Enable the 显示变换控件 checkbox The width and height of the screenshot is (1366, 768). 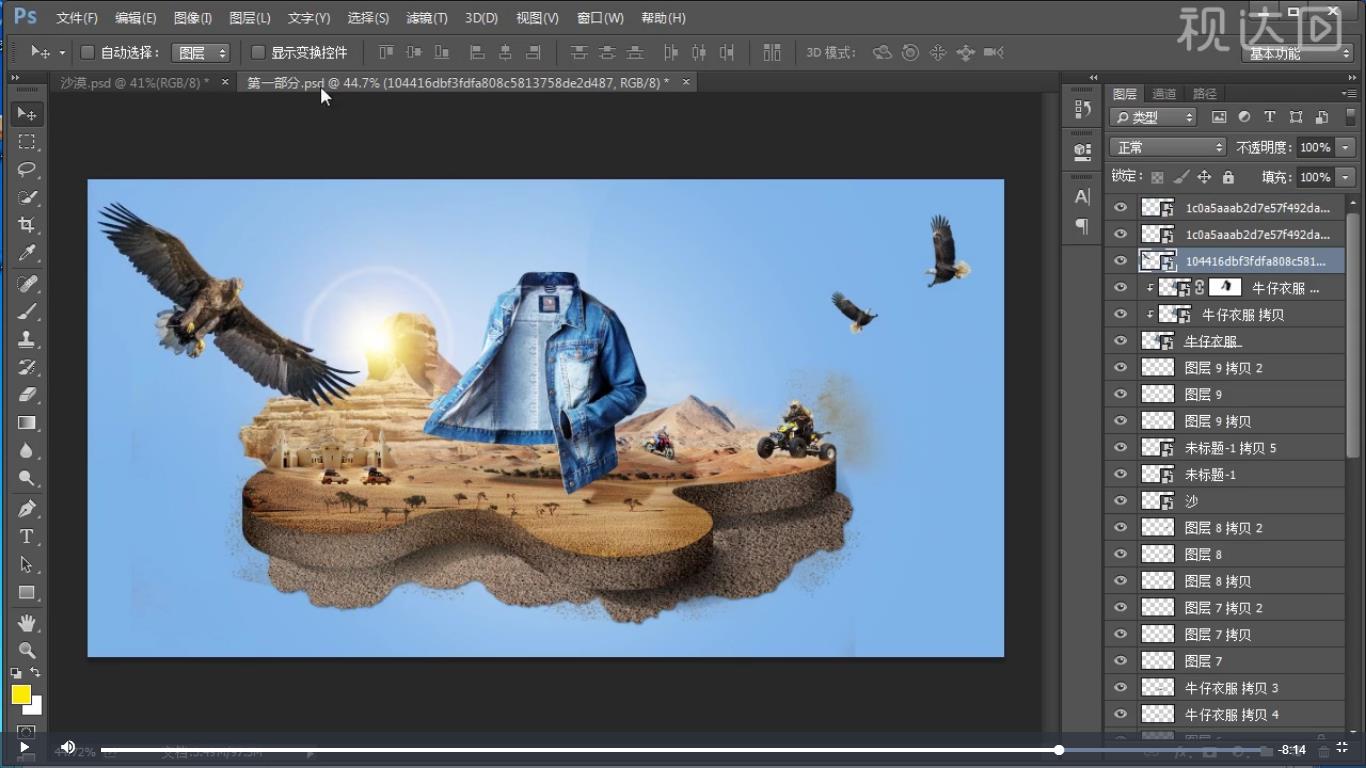point(258,52)
